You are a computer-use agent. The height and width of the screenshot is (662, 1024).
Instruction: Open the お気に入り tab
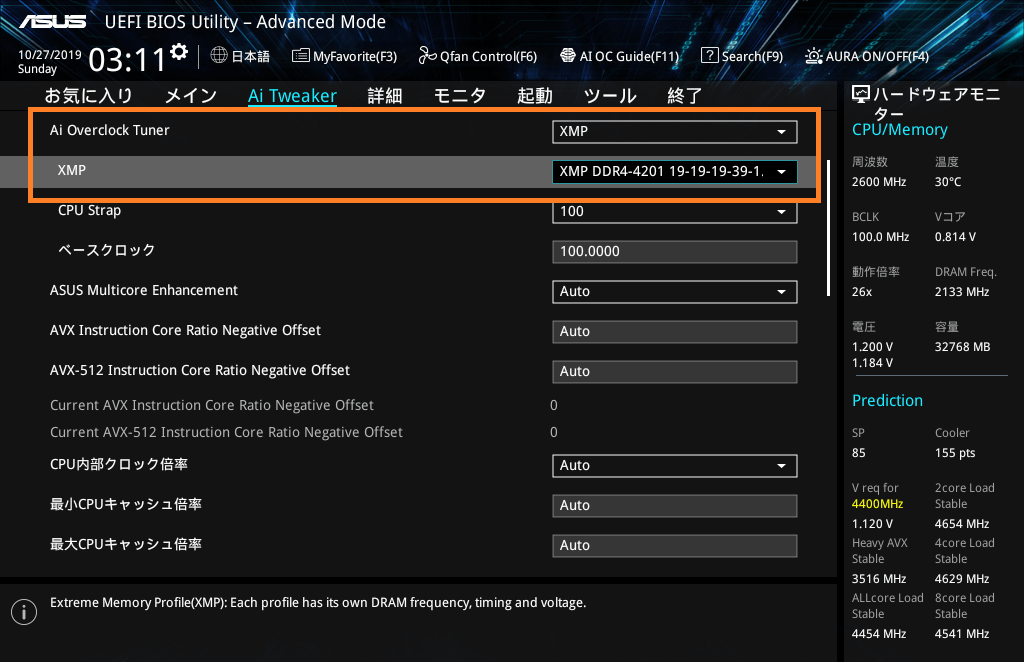coord(88,95)
